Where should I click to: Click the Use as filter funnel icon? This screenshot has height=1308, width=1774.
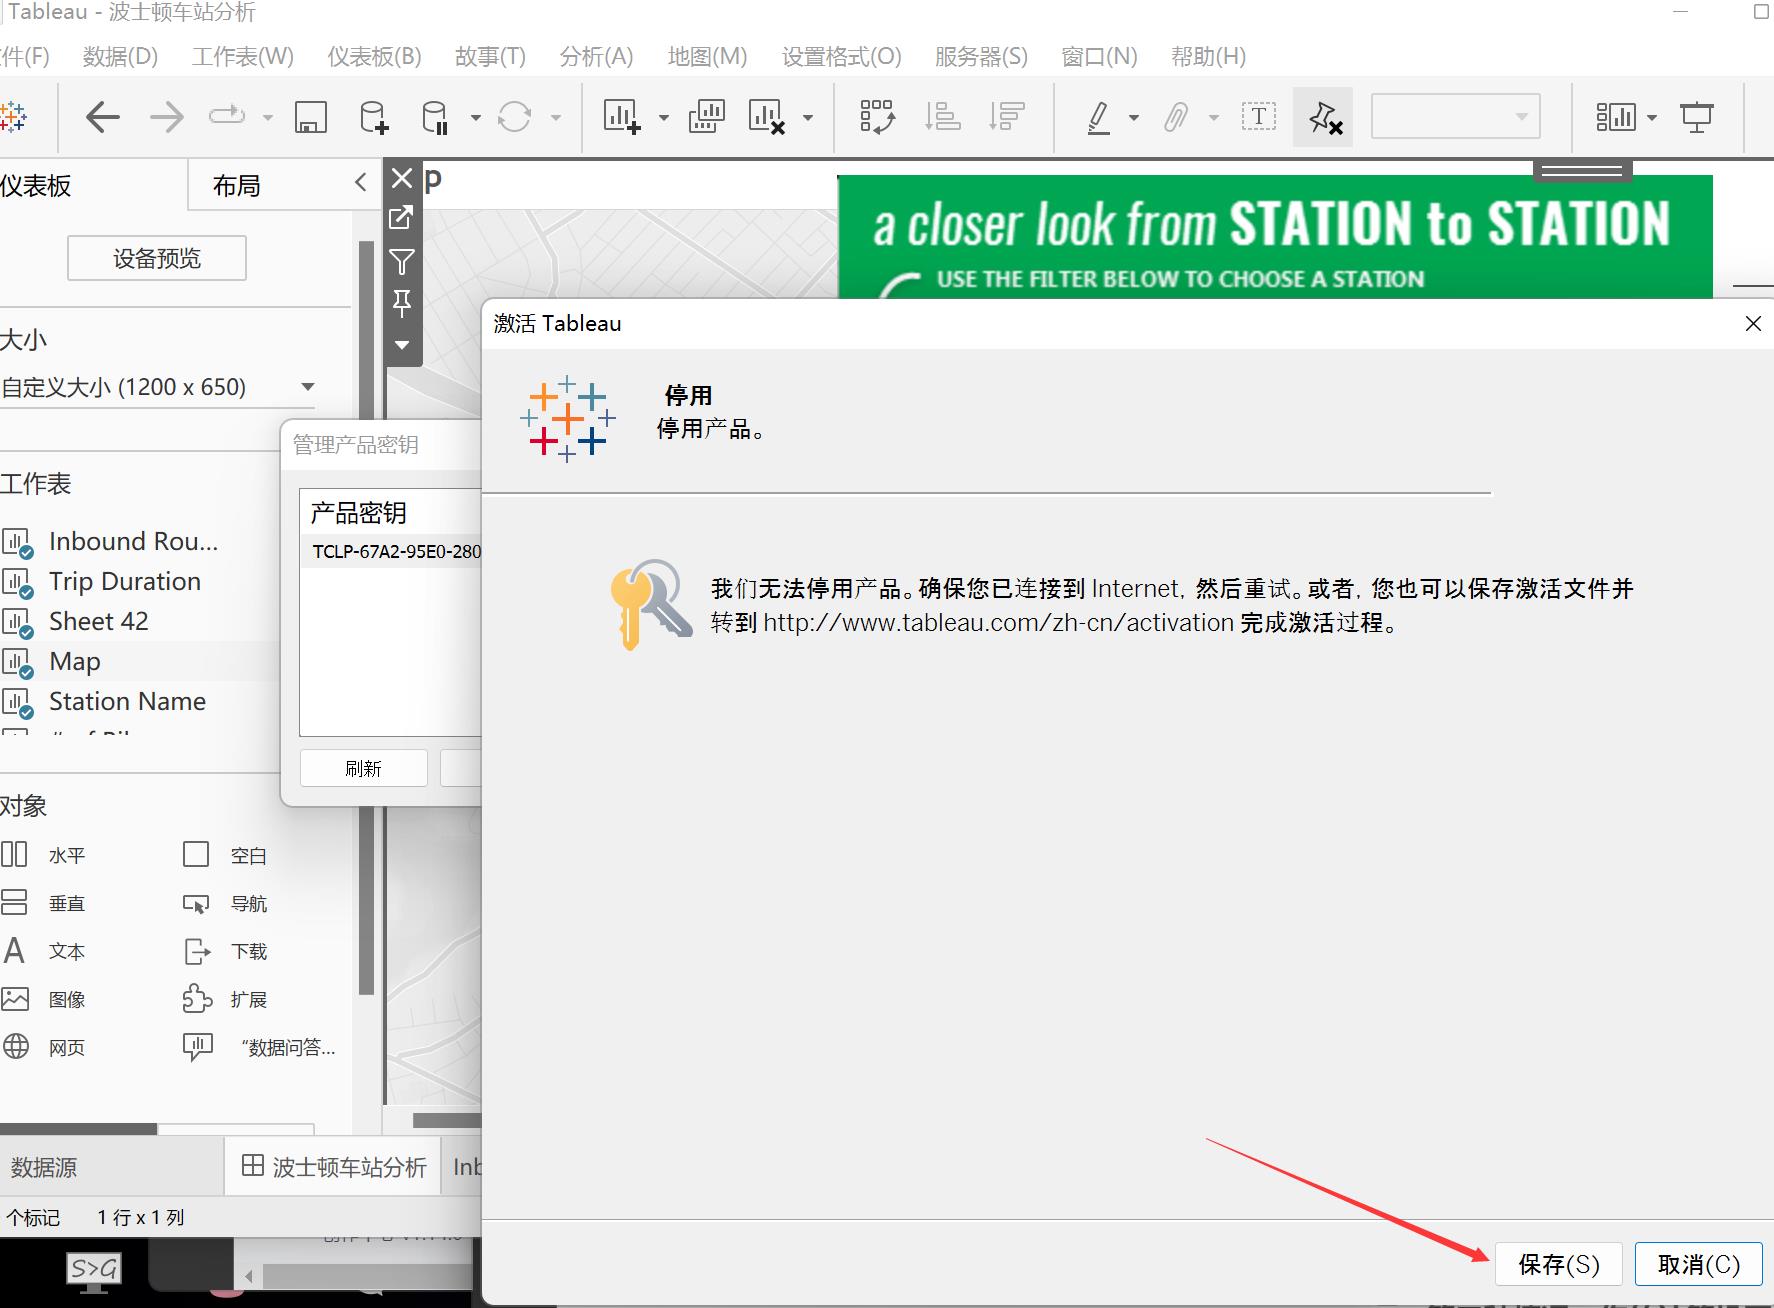pyautogui.click(x=402, y=262)
